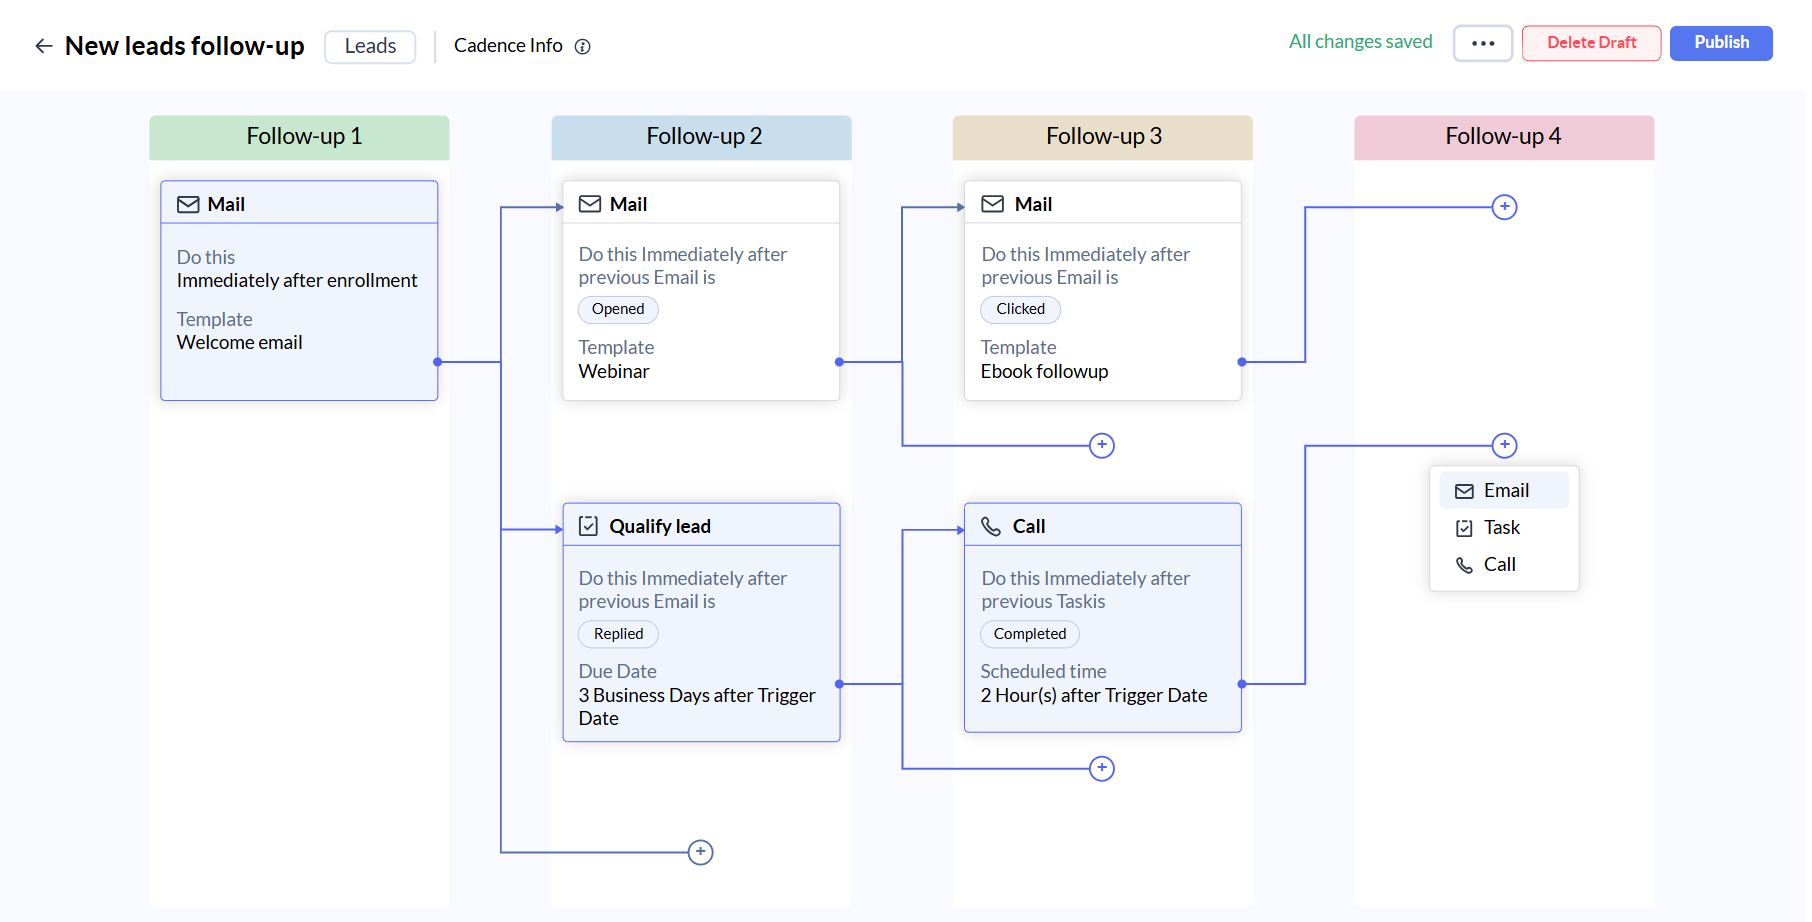
Task: Click the envelope icon in Follow-up 1 Mail card
Action: point(188,204)
